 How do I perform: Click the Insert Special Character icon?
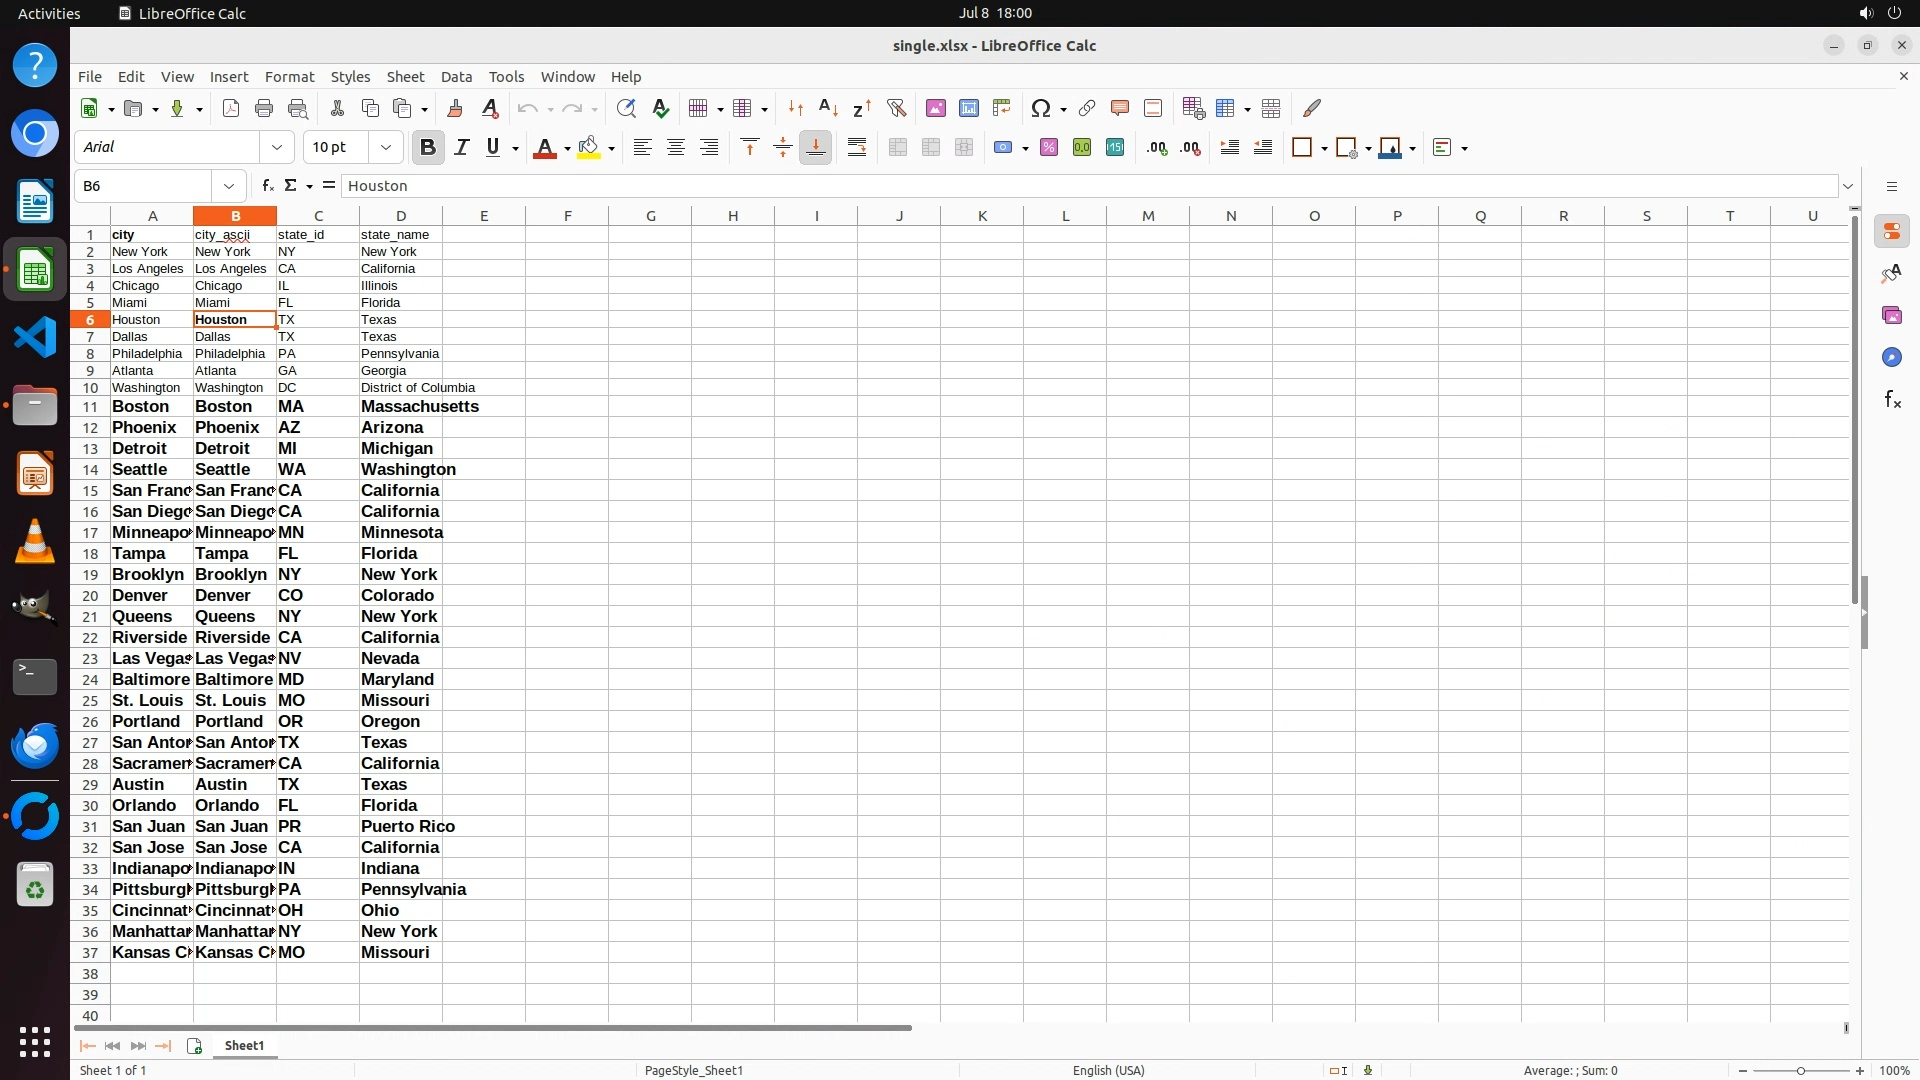coord(1041,108)
